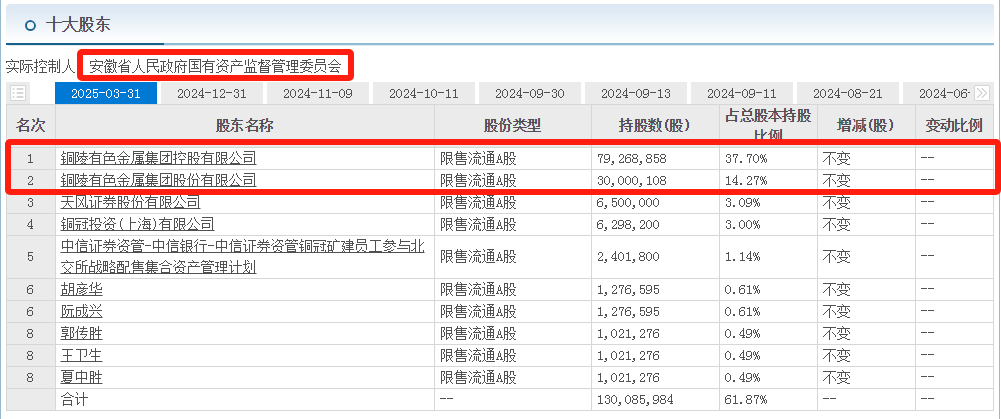The width and height of the screenshot is (1001, 419).
Task: Click shareholder name 阮成兴
Action: pos(81,312)
